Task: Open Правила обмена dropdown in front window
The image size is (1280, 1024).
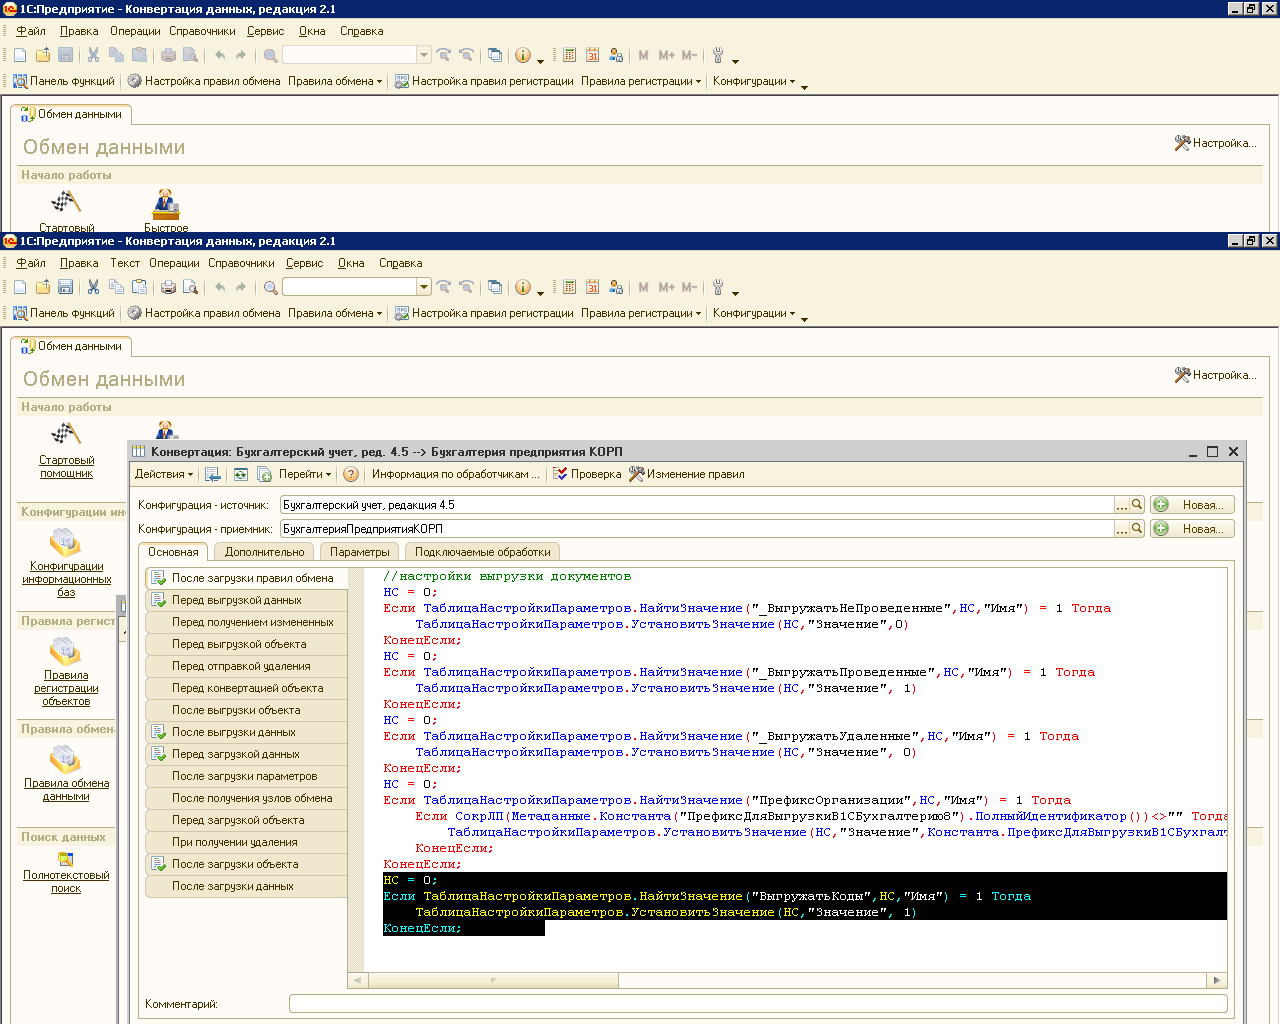Action: tap(335, 313)
